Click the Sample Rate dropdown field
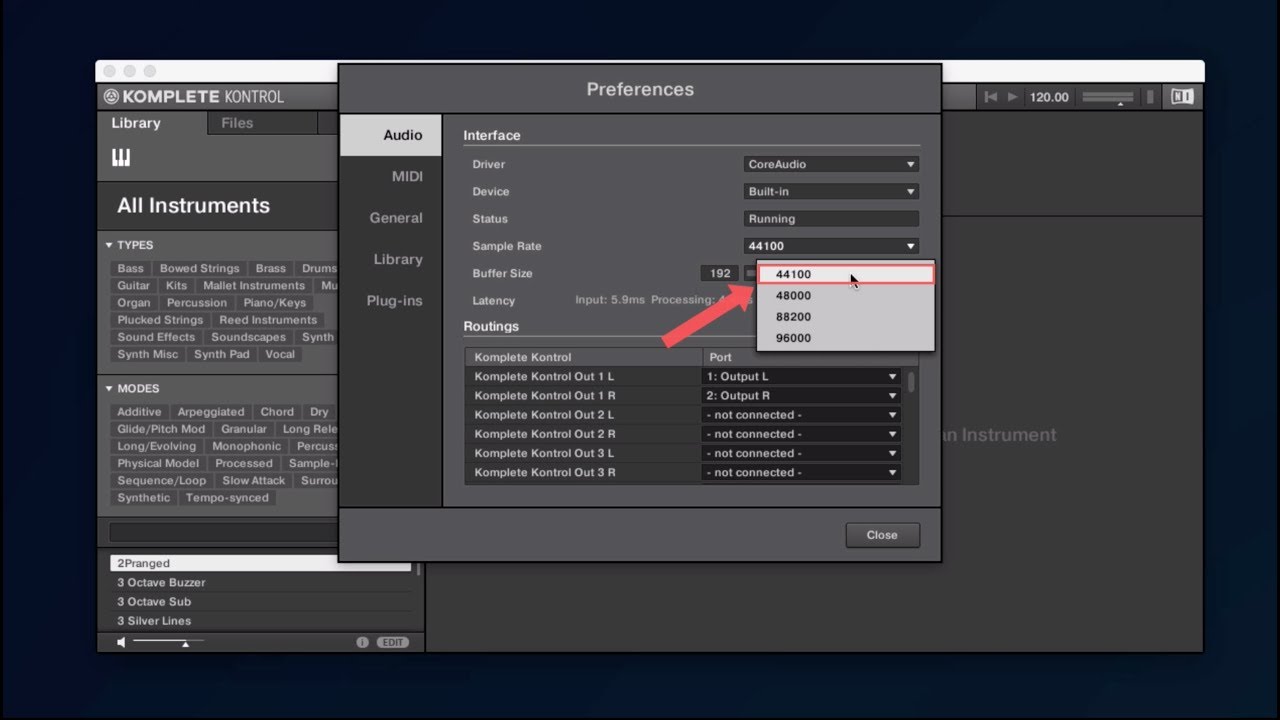1280x720 pixels. 832,246
